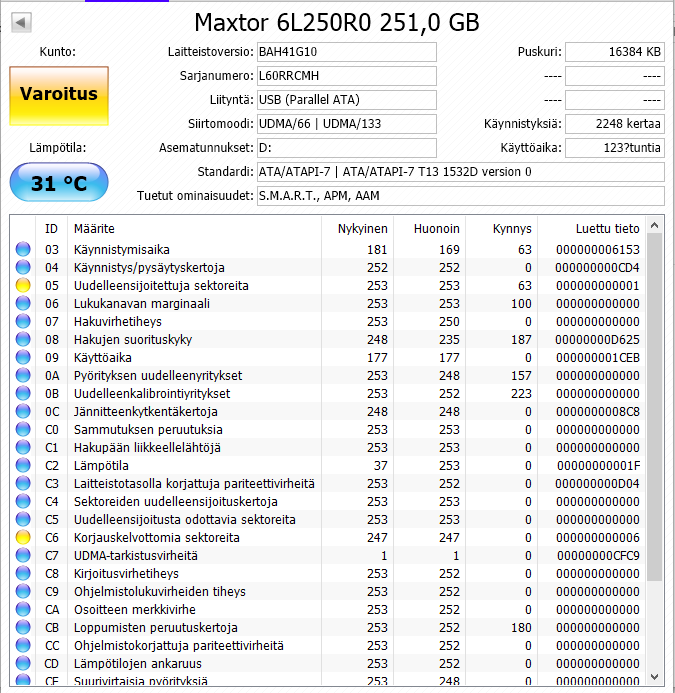This screenshot has height=693, width=675.
Task: Click the status orb for 09 Käyttöaika
Action: click(23, 357)
